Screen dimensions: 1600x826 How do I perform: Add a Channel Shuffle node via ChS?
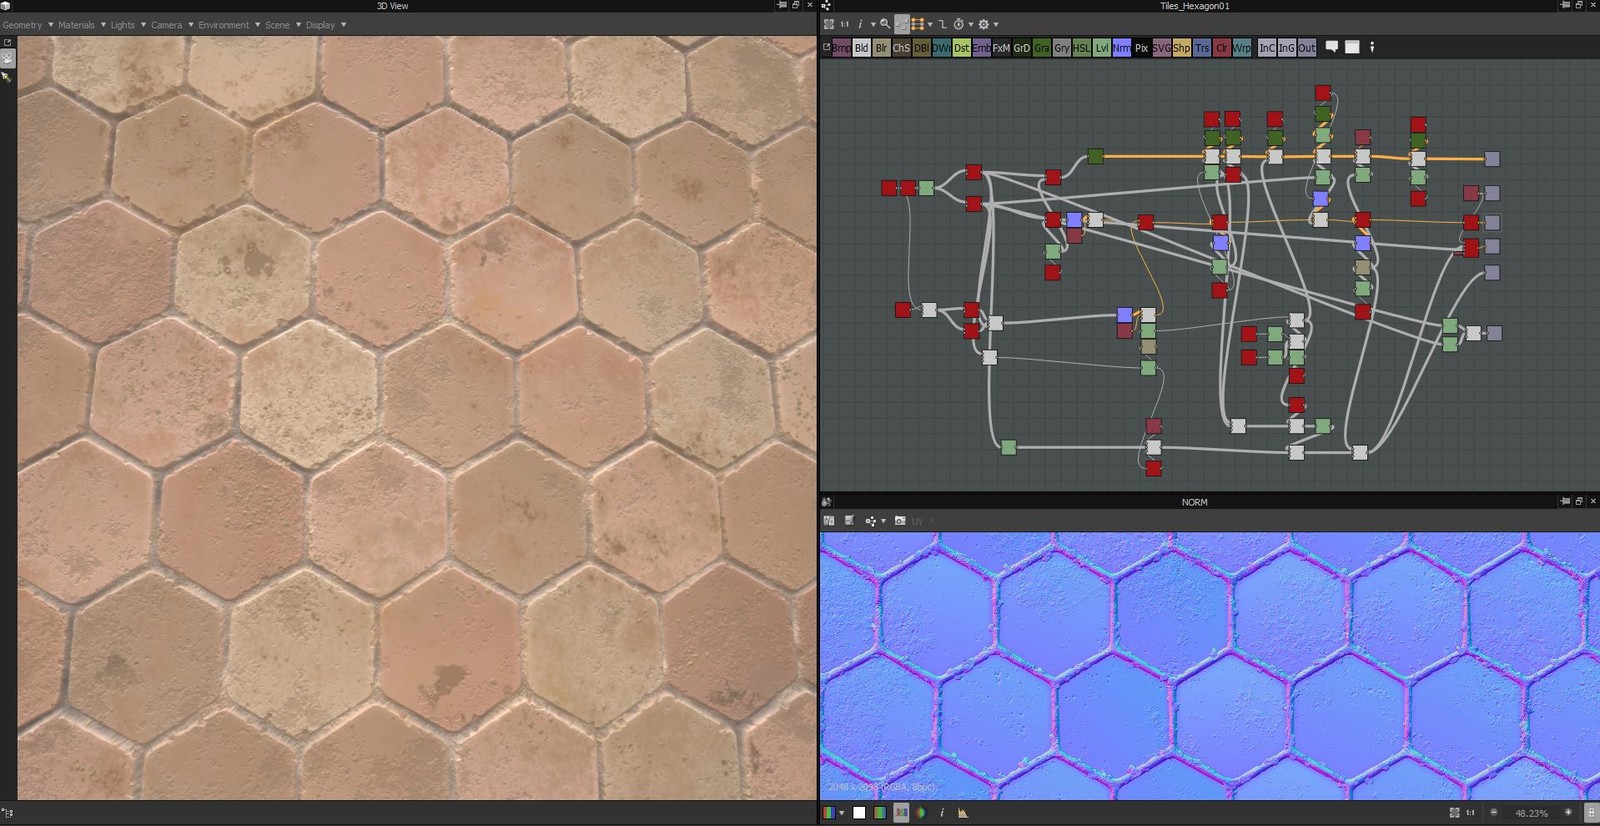(x=901, y=48)
